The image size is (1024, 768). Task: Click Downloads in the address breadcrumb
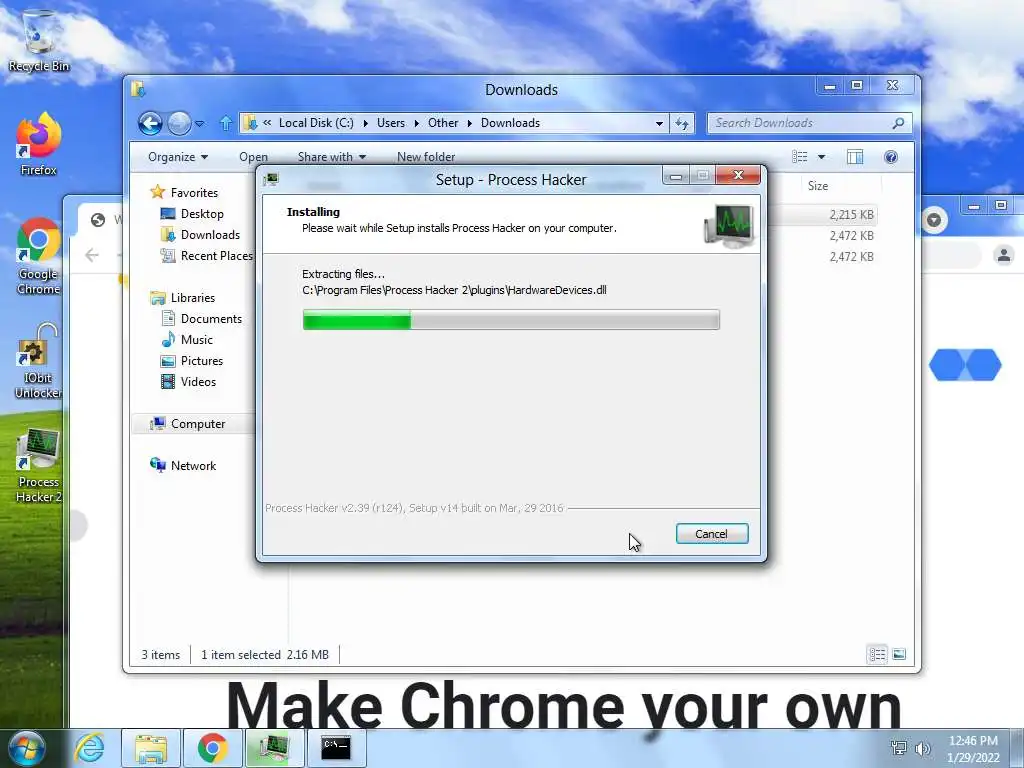tap(510, 123)
